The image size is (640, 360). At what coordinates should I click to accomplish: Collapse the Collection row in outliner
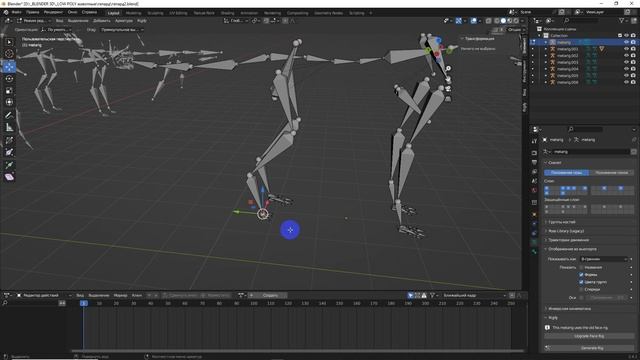539,36
